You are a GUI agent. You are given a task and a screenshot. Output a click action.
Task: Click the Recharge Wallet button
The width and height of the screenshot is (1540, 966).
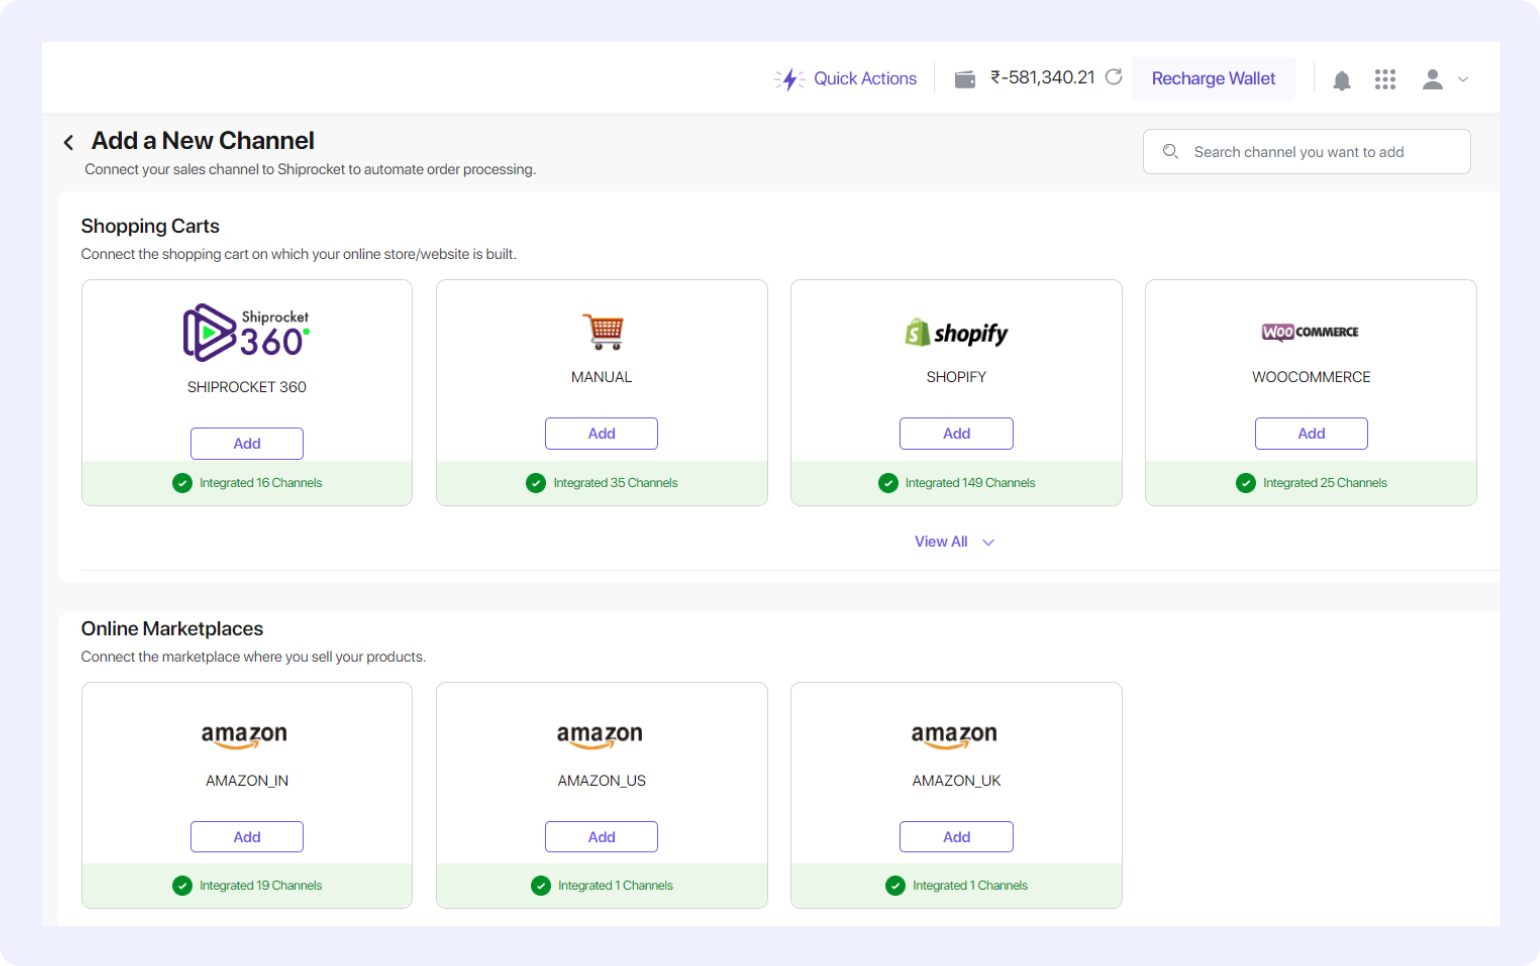1213,79
